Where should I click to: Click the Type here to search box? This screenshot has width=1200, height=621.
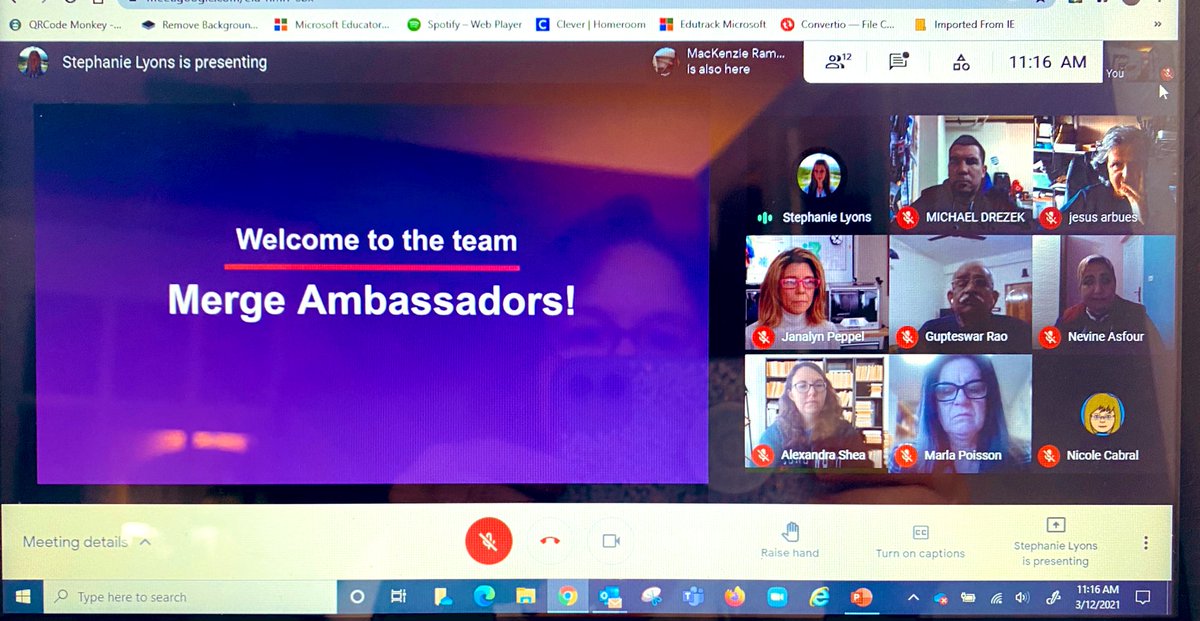coord(190,597)
